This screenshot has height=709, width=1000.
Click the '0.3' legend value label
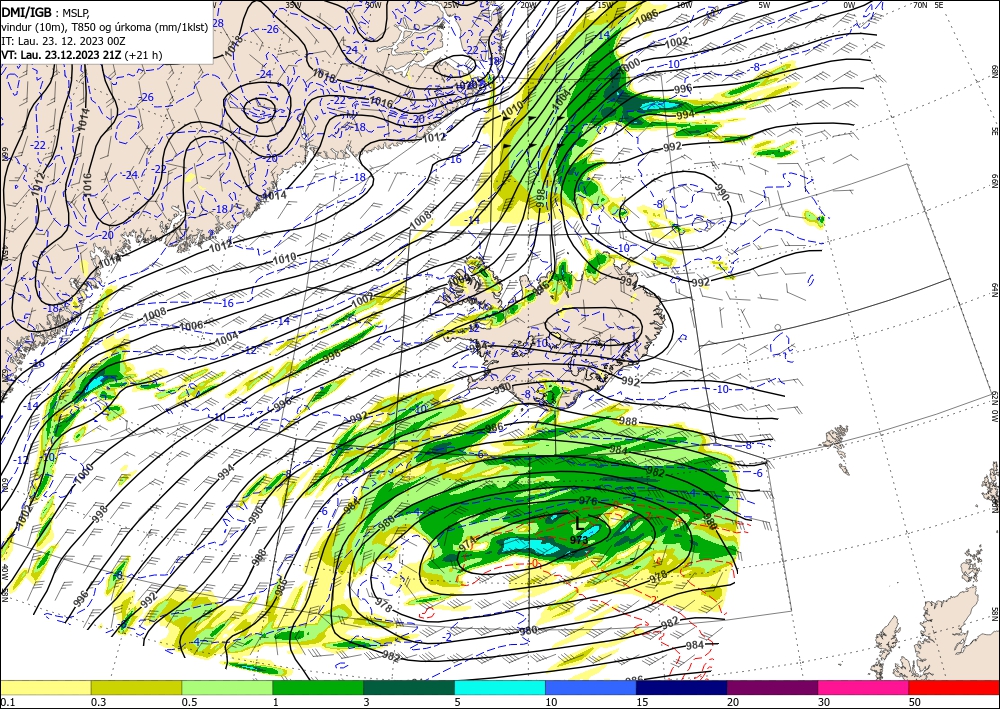pos(98,702)
